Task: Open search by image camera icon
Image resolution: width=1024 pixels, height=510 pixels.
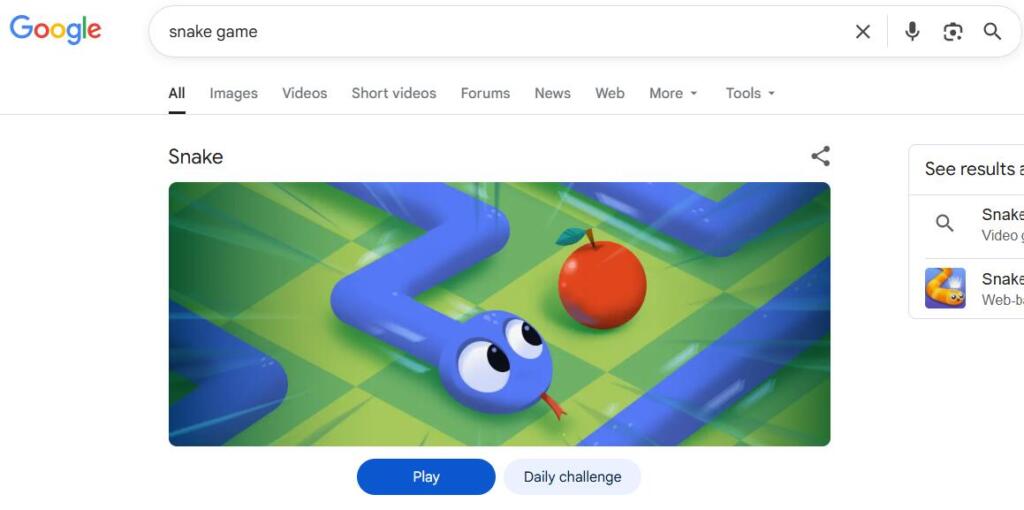Action: (953, 31)
